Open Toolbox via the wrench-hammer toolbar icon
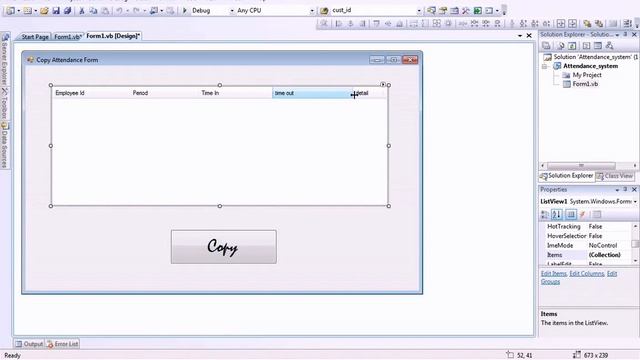640x360 pixels. click(x=466, y=11)
